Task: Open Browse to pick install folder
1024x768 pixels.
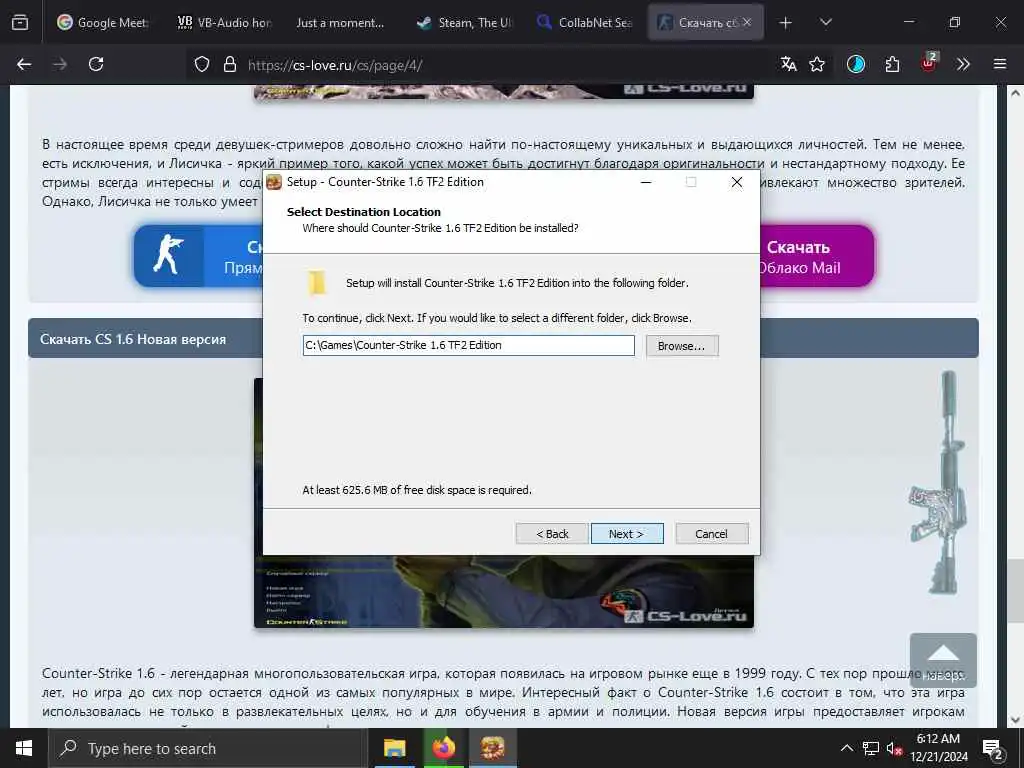Action: tap(682, 345)
